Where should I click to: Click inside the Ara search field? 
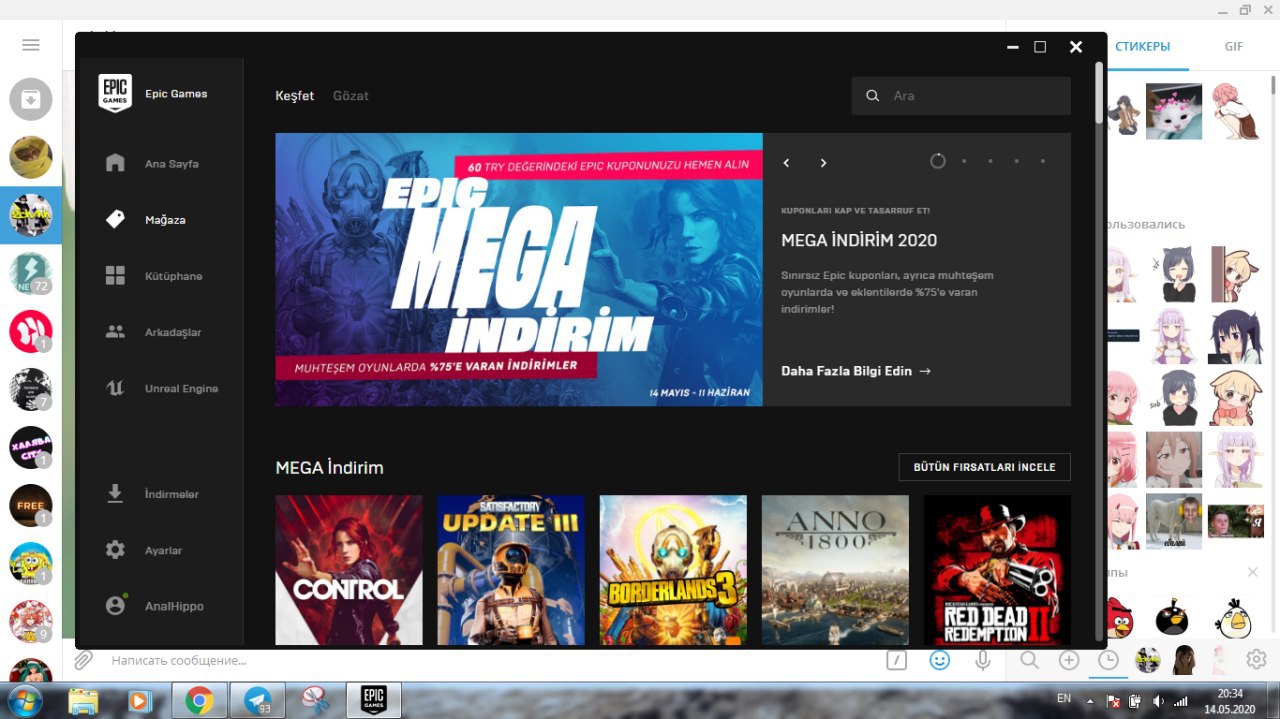(x=961, y=96)
